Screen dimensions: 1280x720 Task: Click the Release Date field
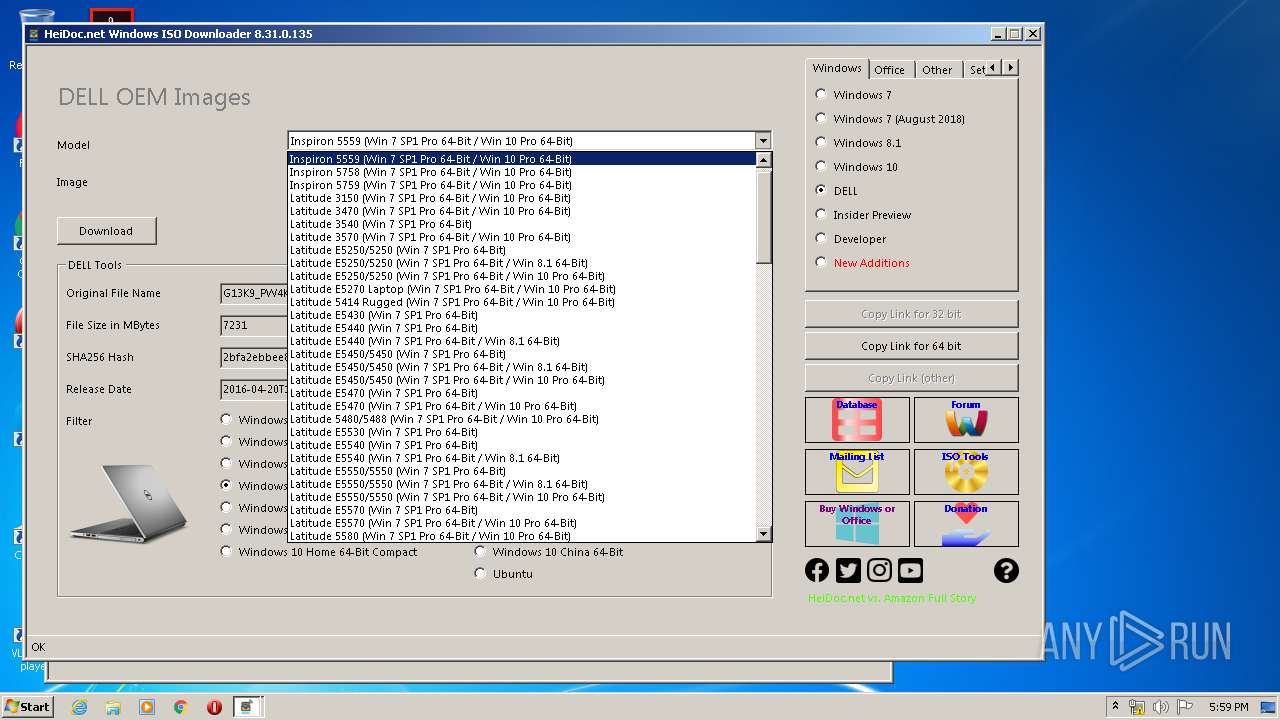click(x=254, y=389)
